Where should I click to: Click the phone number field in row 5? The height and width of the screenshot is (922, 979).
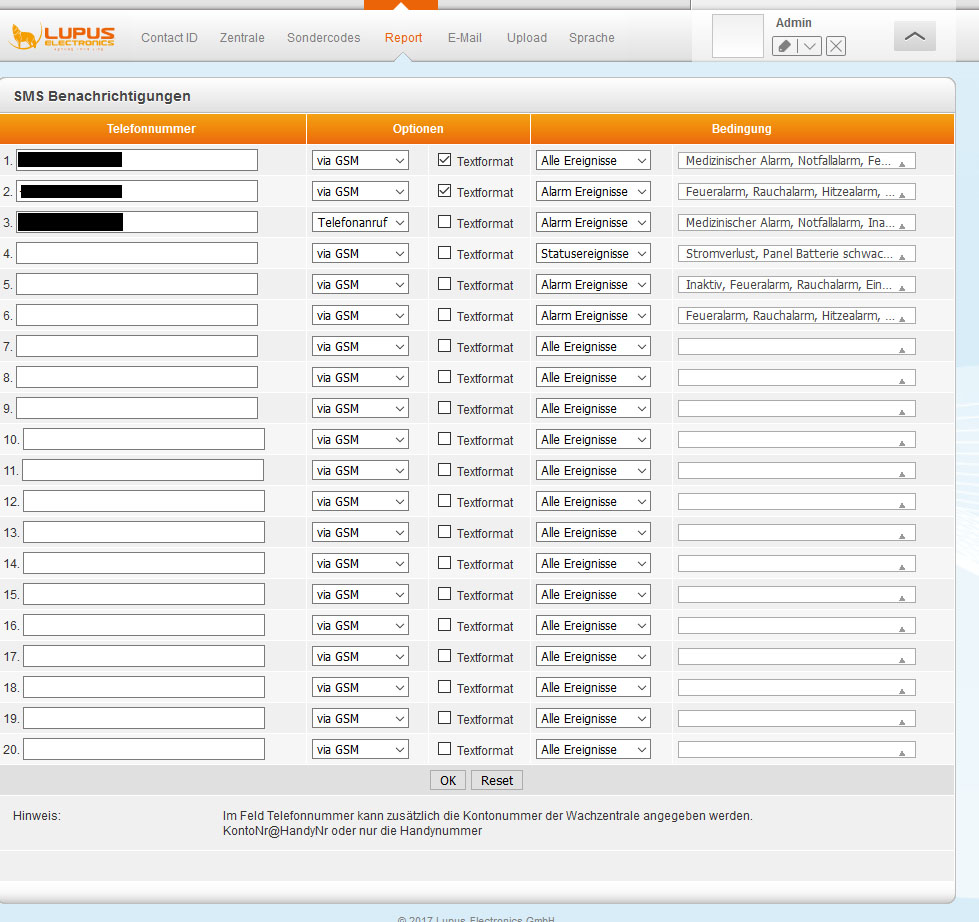pos(137,285)
